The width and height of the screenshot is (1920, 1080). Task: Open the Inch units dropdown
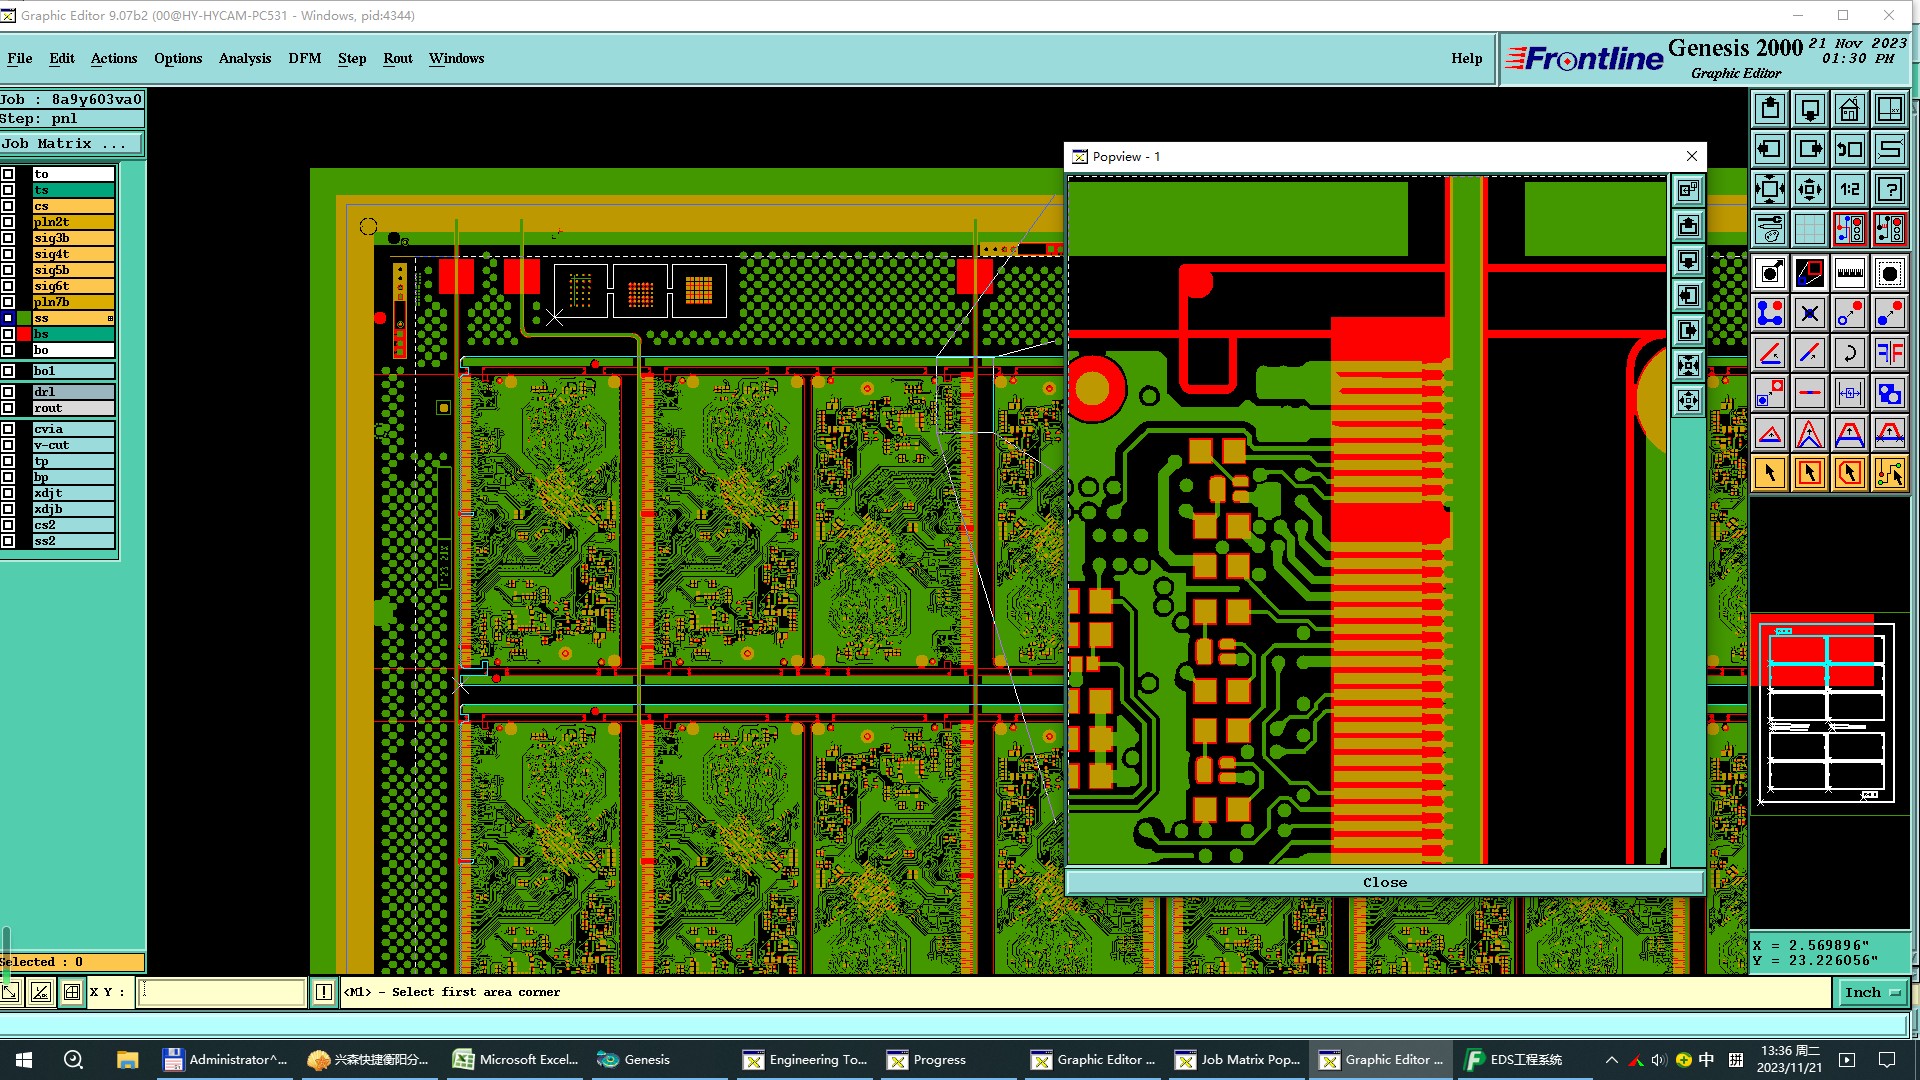1871,992
